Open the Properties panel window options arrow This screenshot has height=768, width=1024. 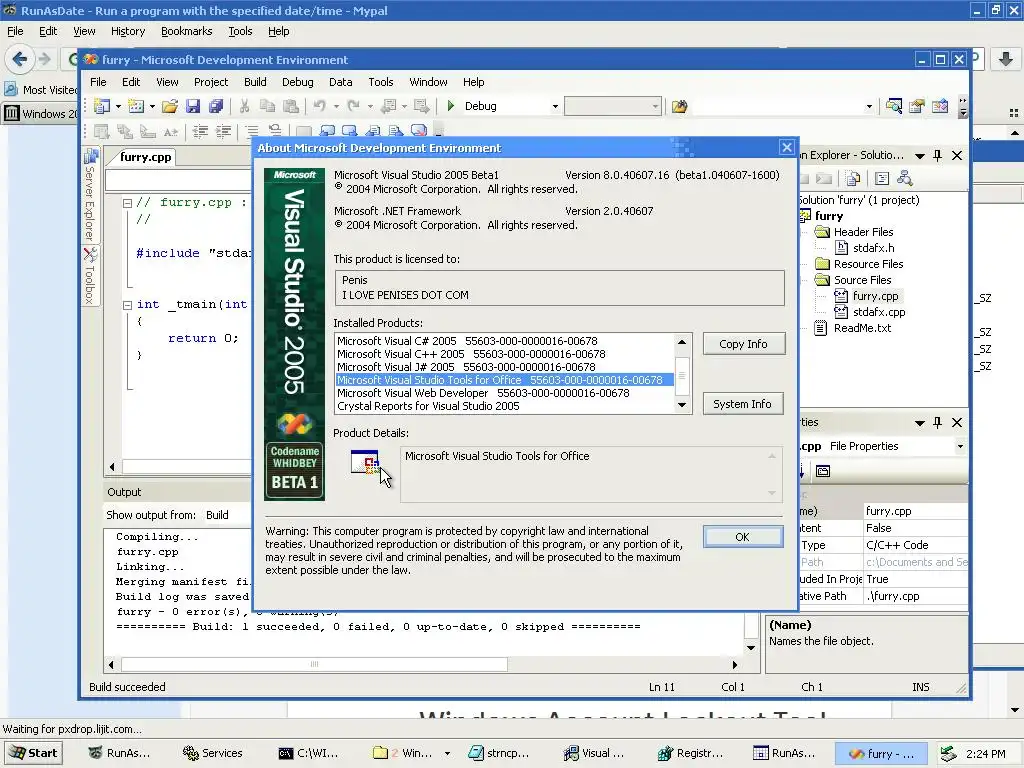click(x=920, y=423)
